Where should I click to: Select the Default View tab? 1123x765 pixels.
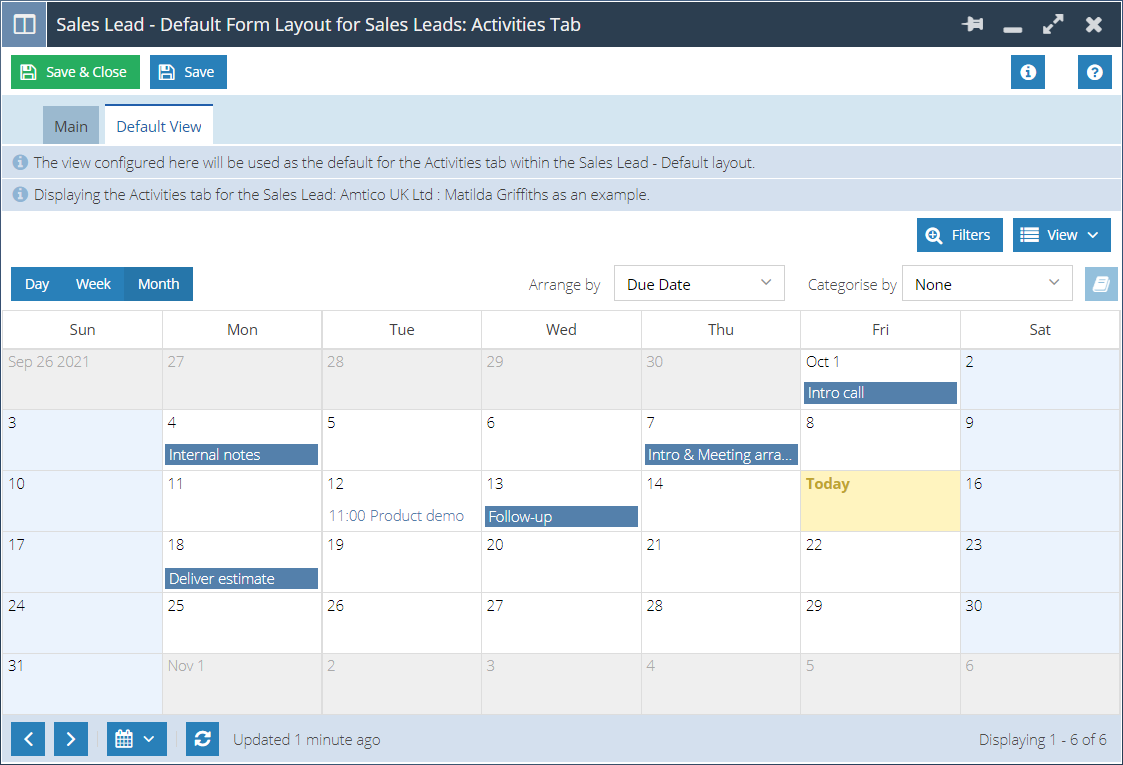point(159,127)
